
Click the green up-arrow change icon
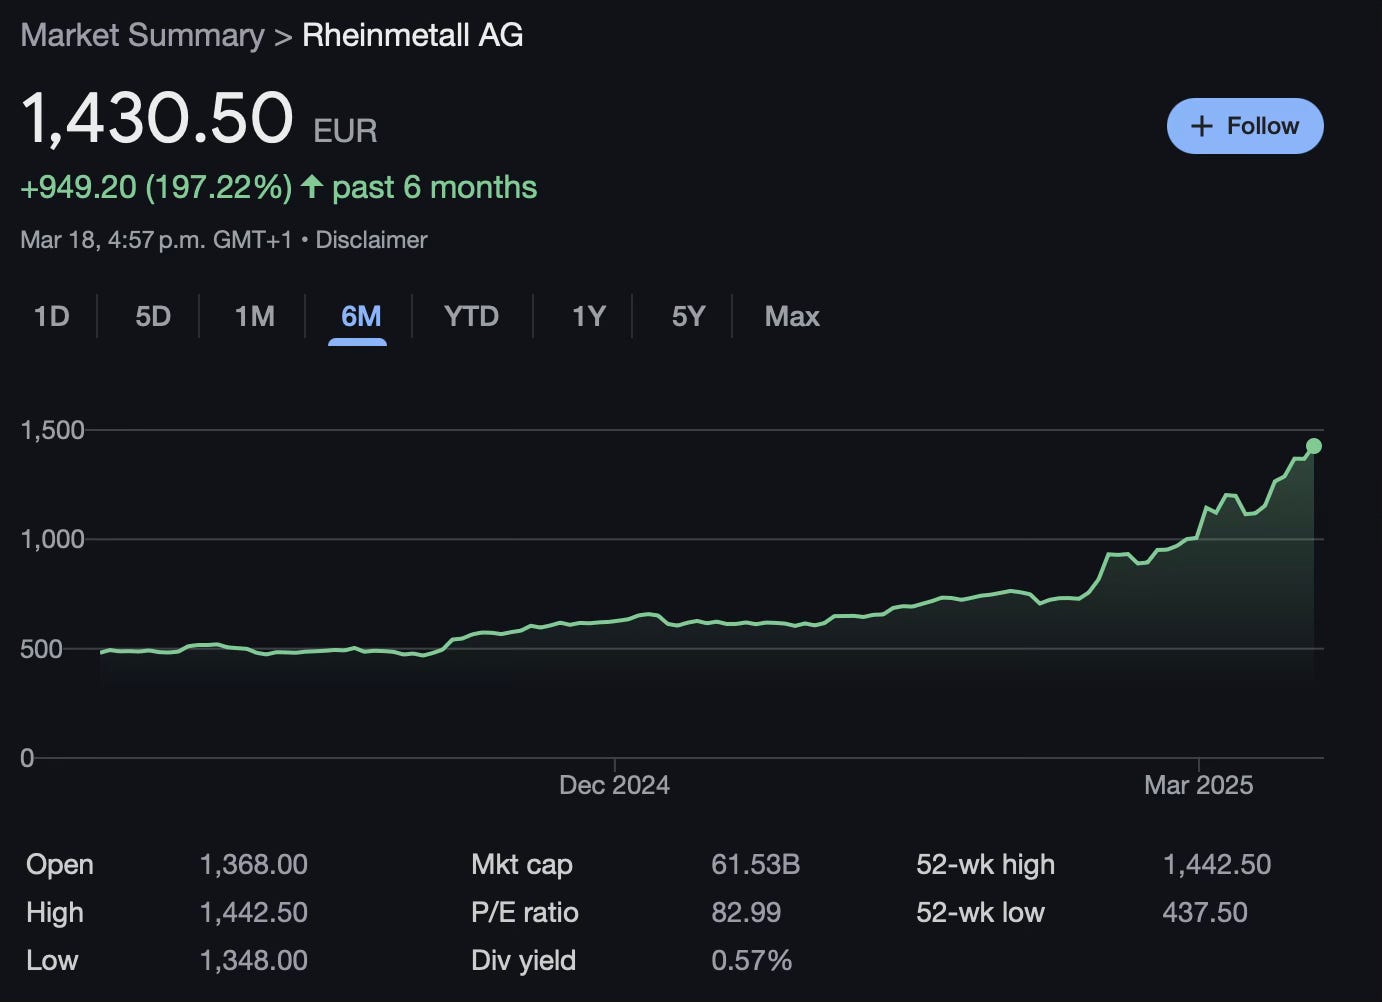tap(312, 186)
